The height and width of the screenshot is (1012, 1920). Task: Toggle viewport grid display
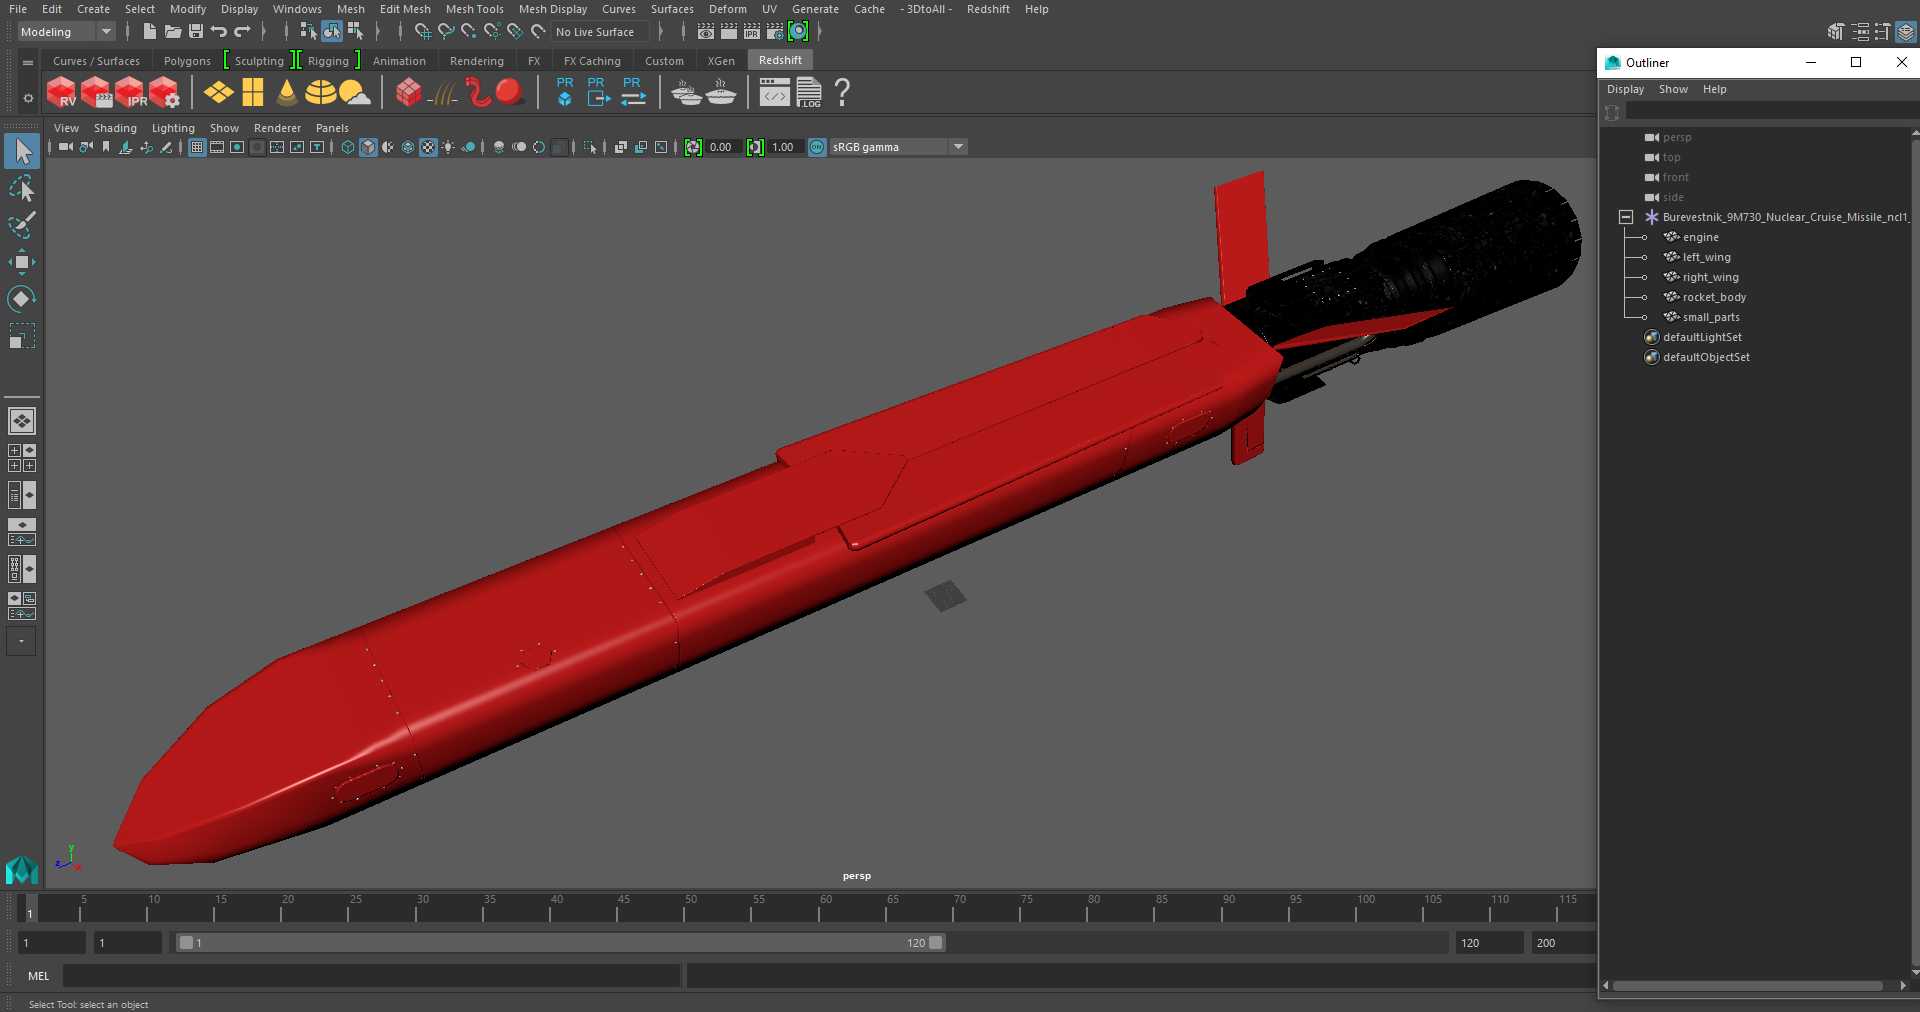pos(197,147)
